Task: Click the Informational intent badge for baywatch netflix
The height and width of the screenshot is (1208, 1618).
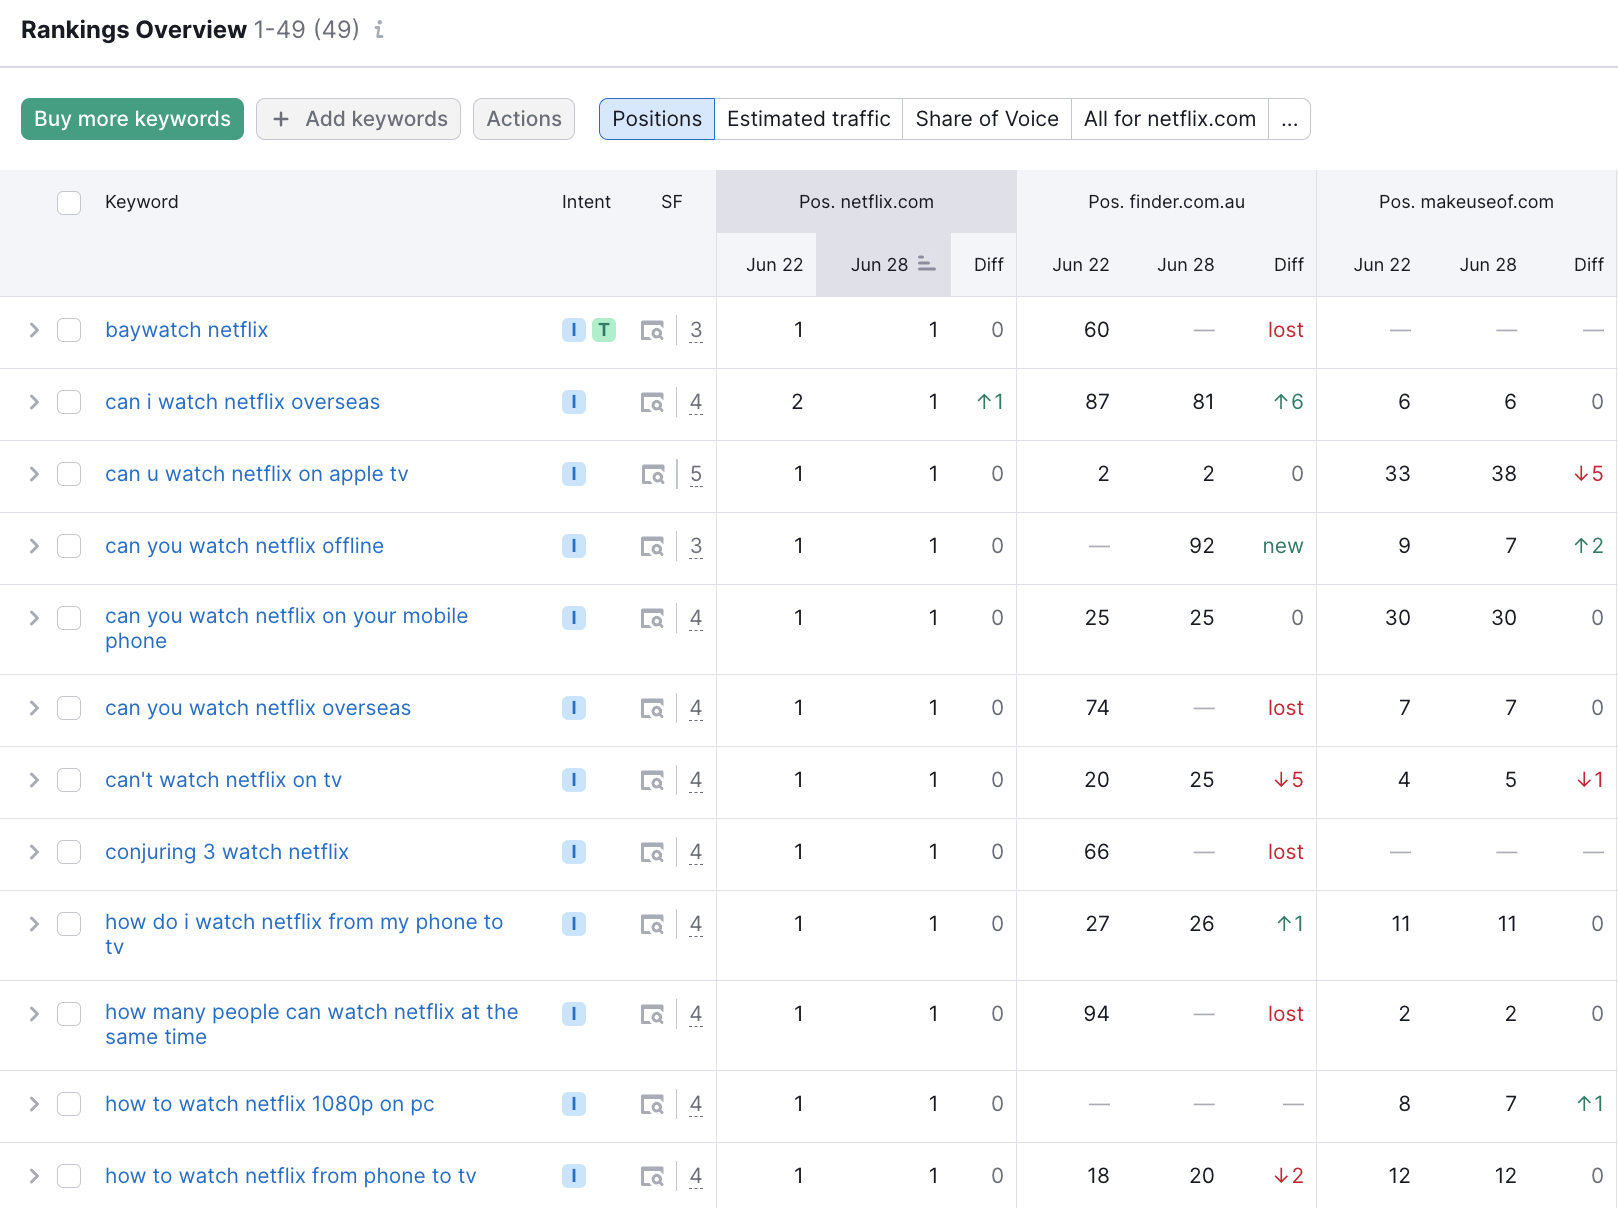Action: [x=574, y=330]
